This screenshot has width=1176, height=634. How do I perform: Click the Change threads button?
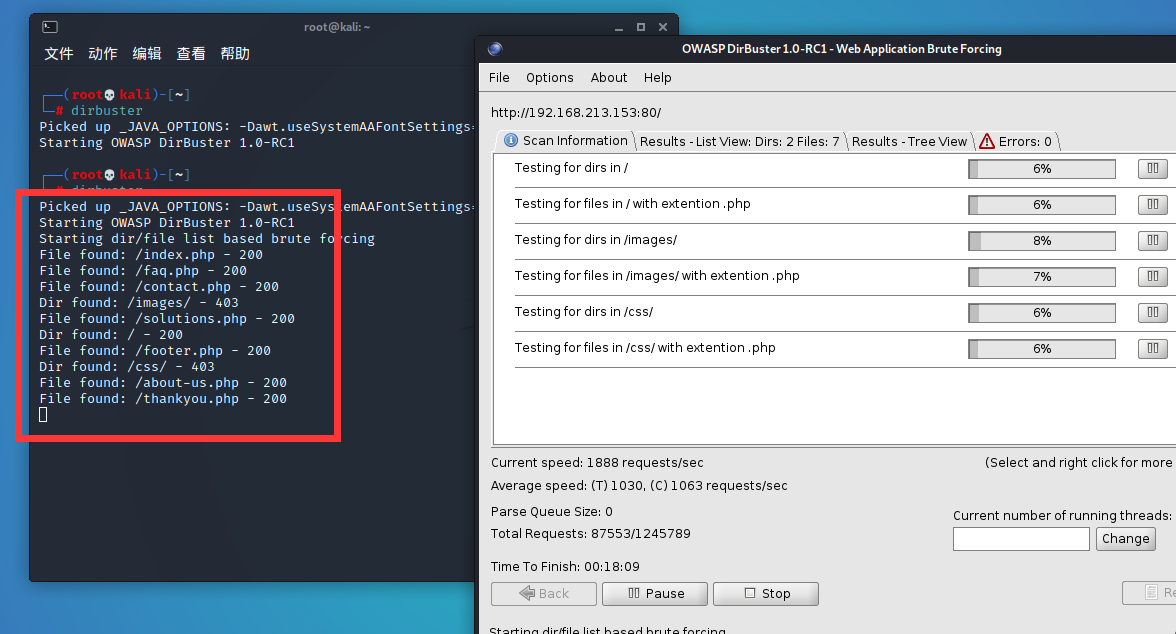click(x=1126, y=539)
